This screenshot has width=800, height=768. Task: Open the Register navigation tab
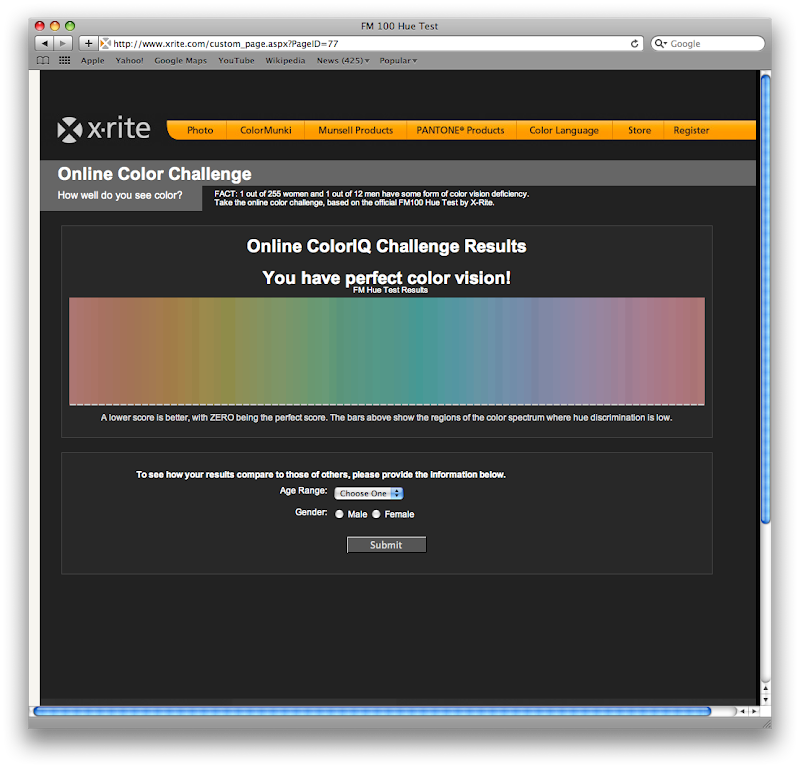pyautogui.click(x=691, y=130)
